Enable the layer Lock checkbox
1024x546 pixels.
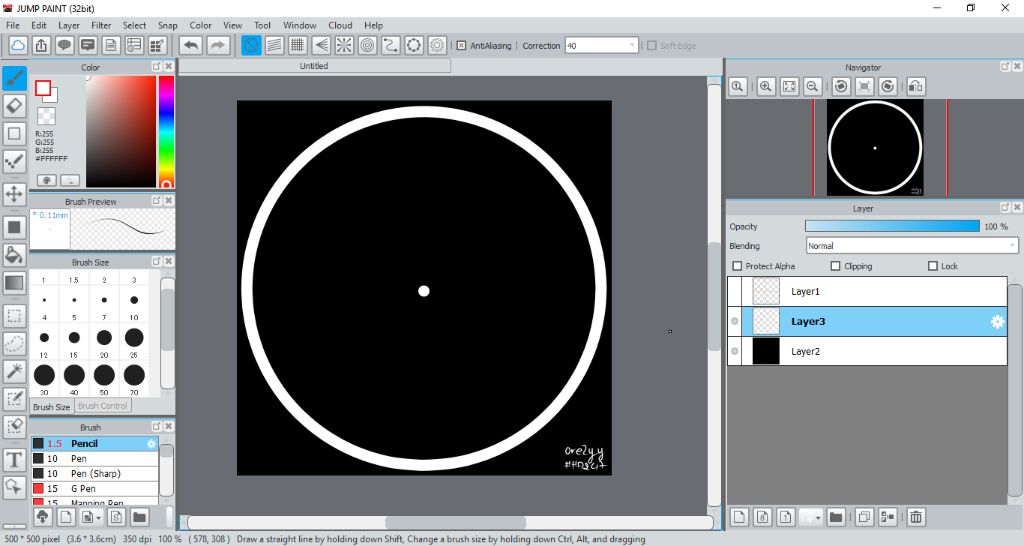tap(933, 266)
